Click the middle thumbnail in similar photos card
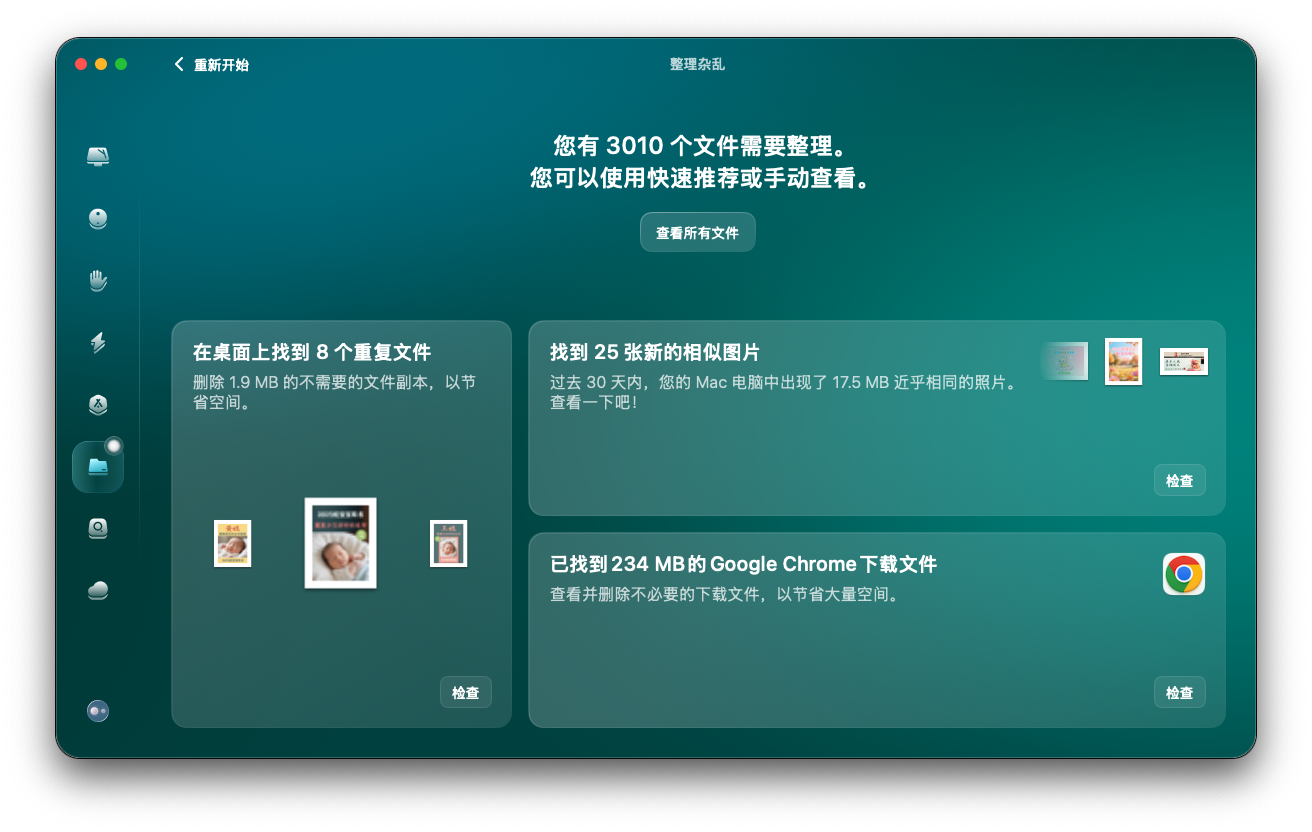This screenshot has height=832, width=1312. pyautogui.click(x=1123, y=361)
